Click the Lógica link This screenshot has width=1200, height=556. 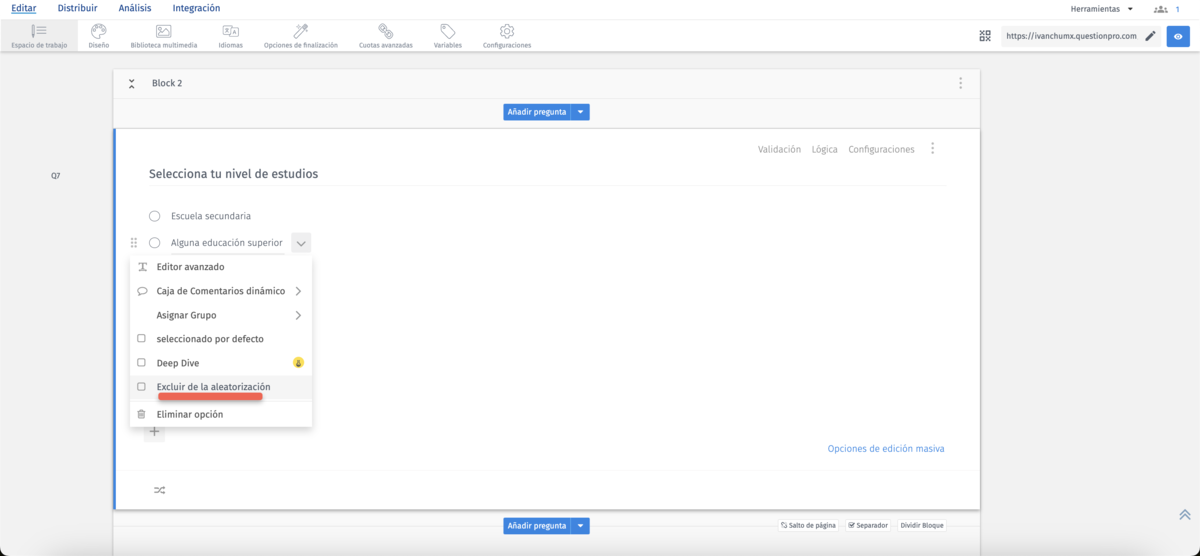825,149
